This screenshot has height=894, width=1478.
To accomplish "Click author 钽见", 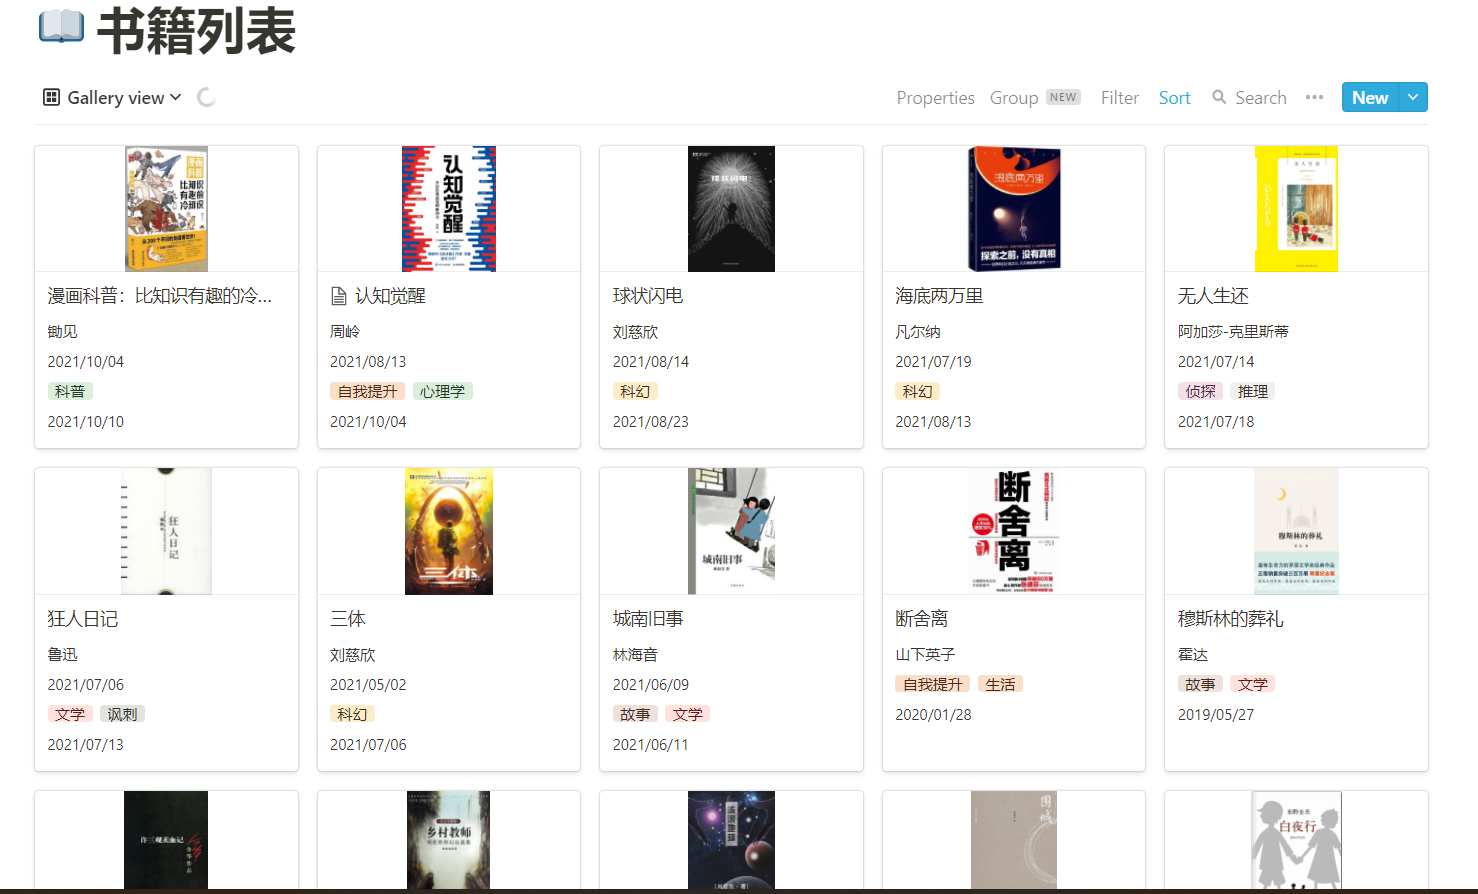I will click(62, 331).
